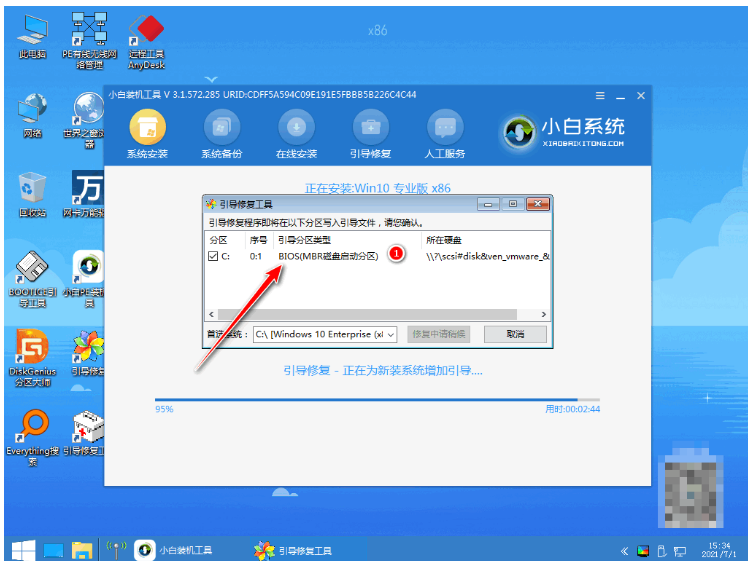Viewport: 748px width, 561px height.
Task: Click the 所在硬盘 column header
Action: click(486, 240)
